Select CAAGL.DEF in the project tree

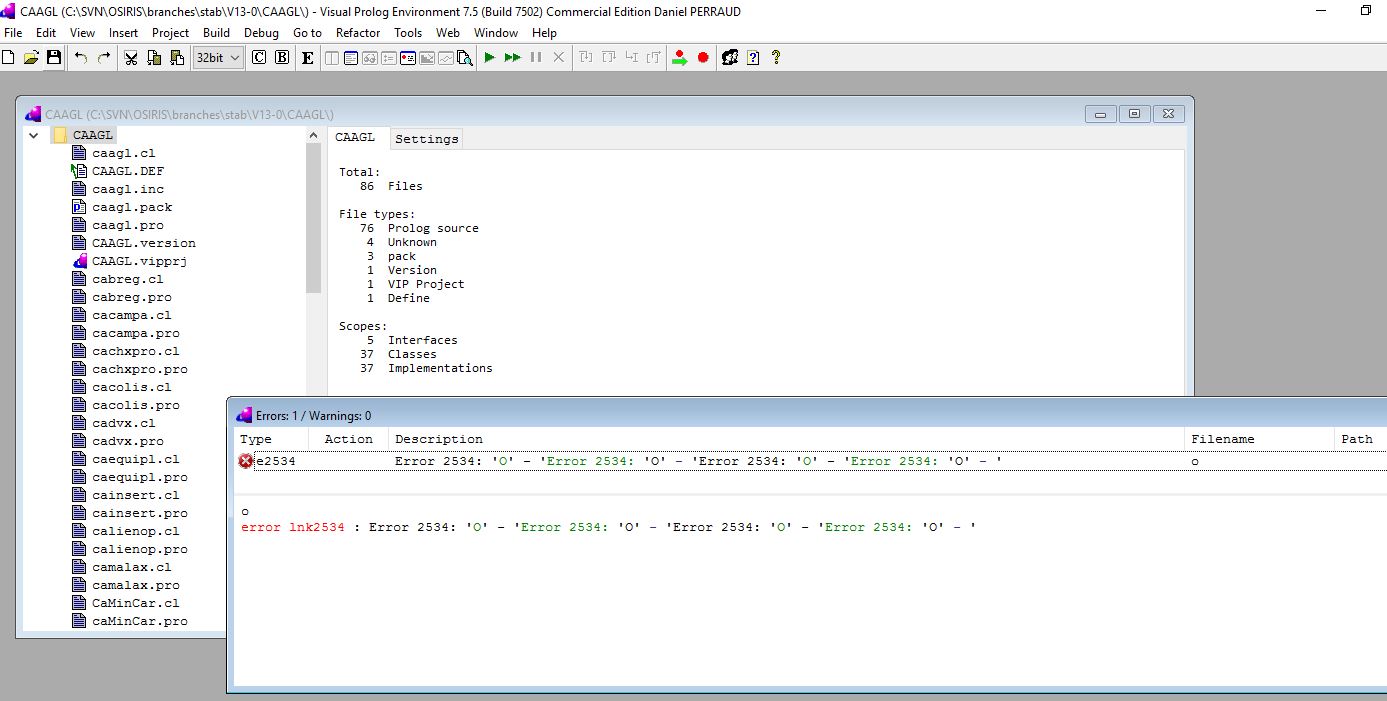click(127, 171)
